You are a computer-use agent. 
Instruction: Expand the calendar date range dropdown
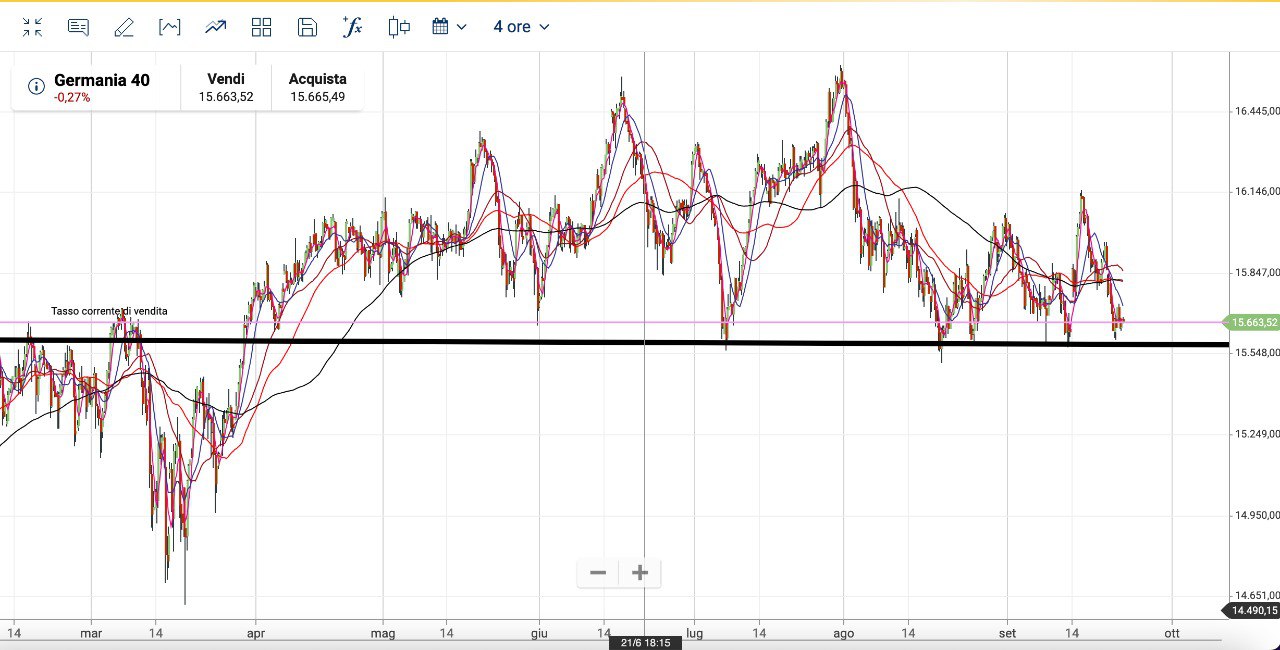pos(449,27)
